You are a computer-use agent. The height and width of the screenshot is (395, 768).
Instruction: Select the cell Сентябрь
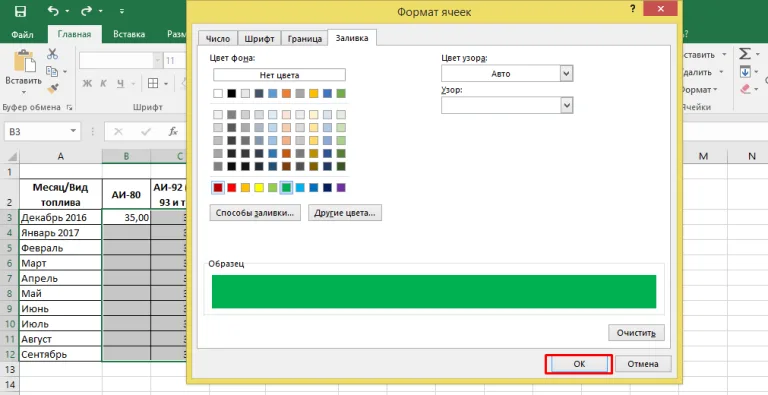pyautogui.click(x=61, y=354)
